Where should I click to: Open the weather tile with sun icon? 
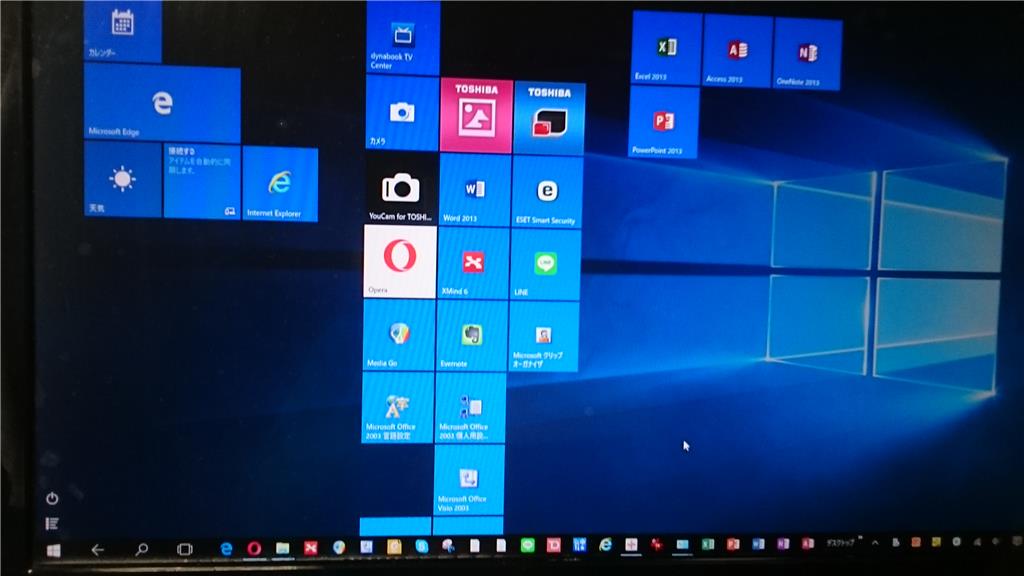click(x=123, y=180)
